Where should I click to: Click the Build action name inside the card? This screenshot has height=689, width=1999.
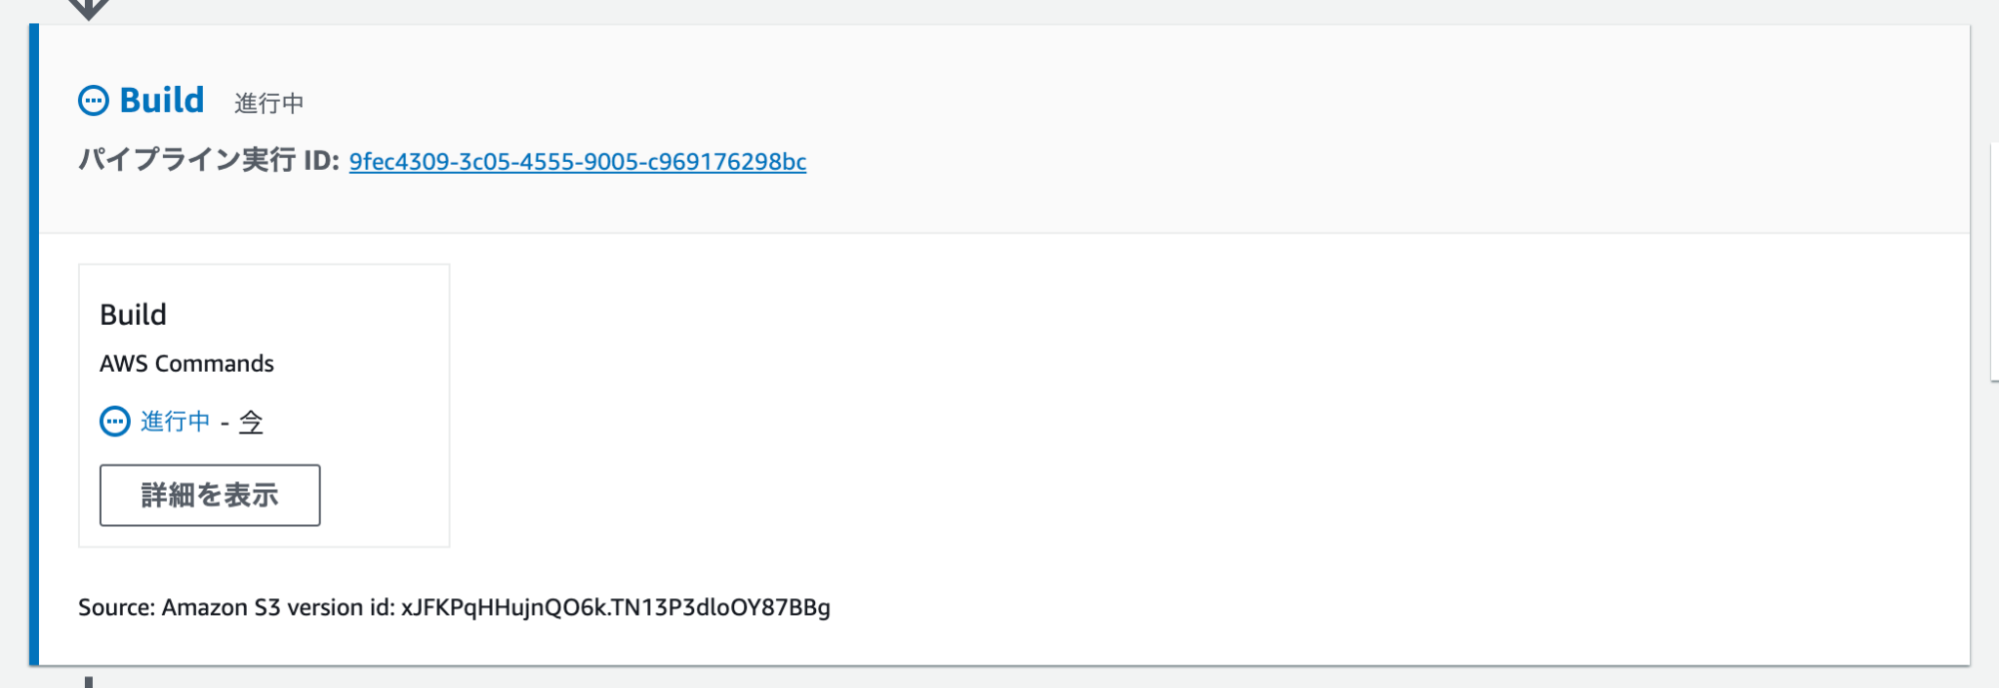pyautogui.click(x=133, y=315)
